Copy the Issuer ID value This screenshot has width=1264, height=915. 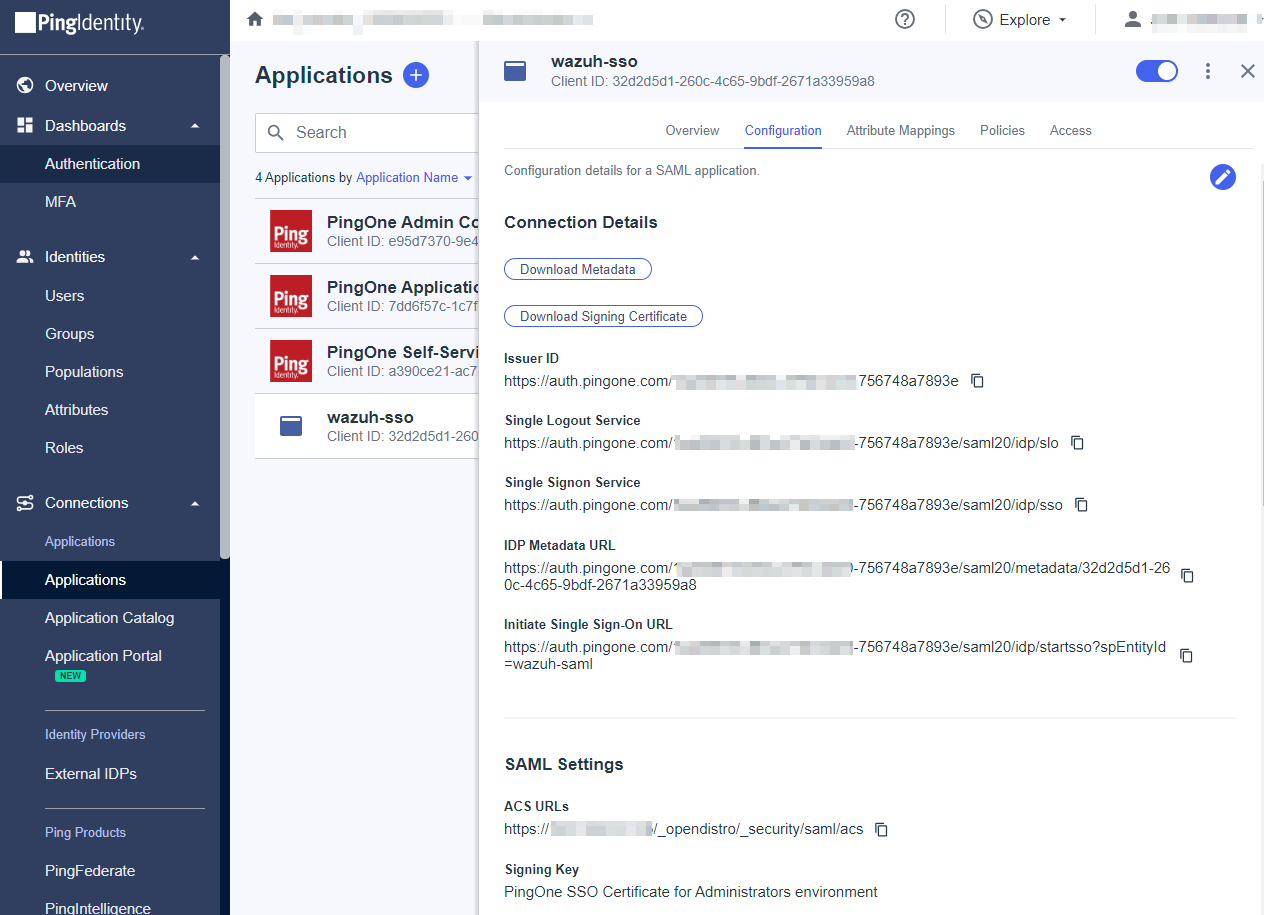pyautogui.click(x=978, y=381)
